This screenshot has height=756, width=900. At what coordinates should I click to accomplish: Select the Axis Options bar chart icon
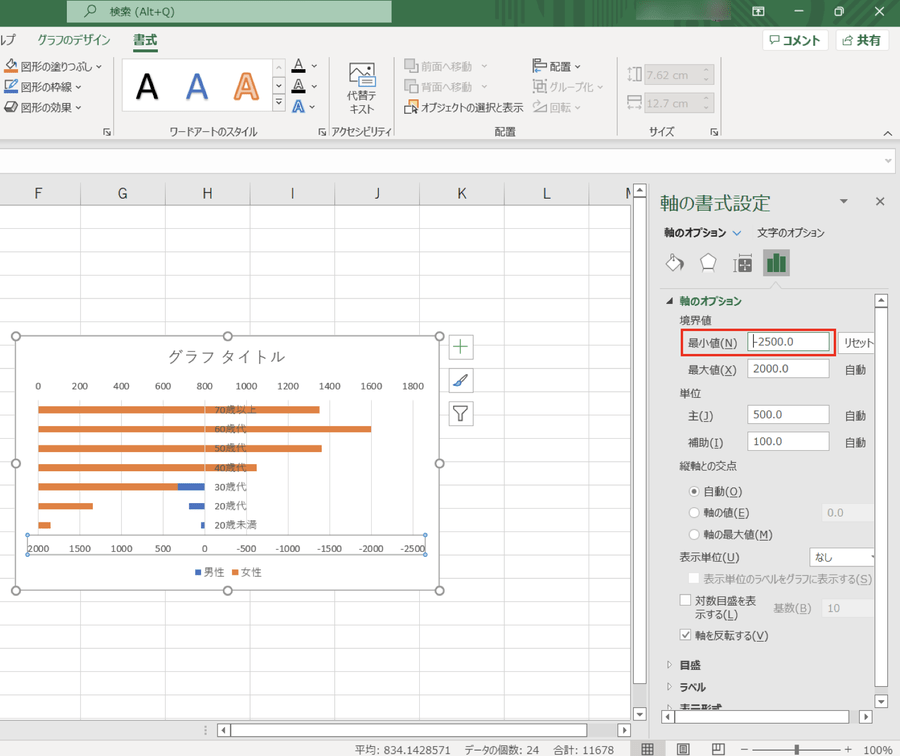click(776, 263)
